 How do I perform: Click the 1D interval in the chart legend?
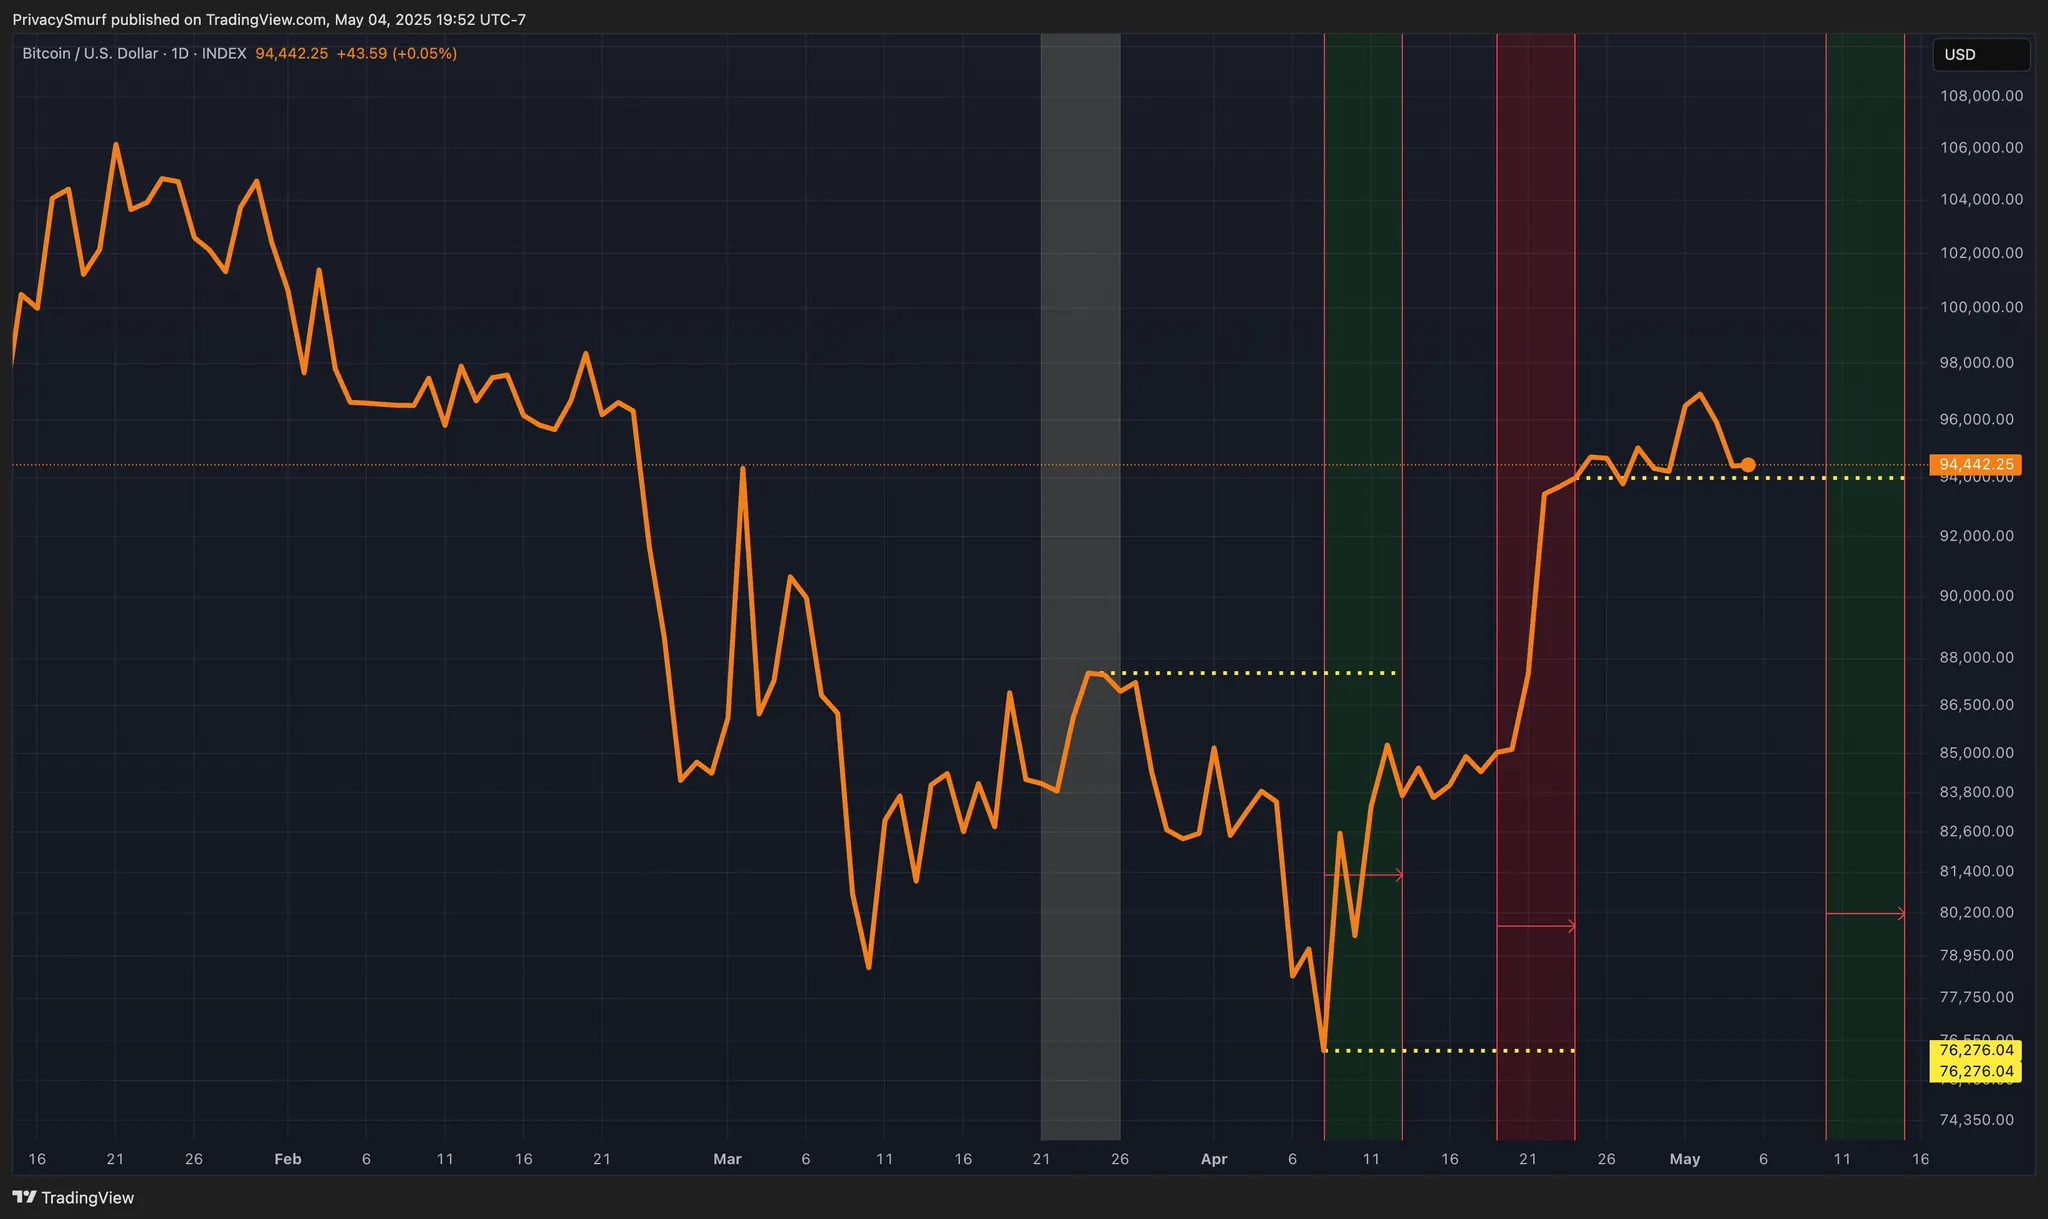click(x=180, y=53)
